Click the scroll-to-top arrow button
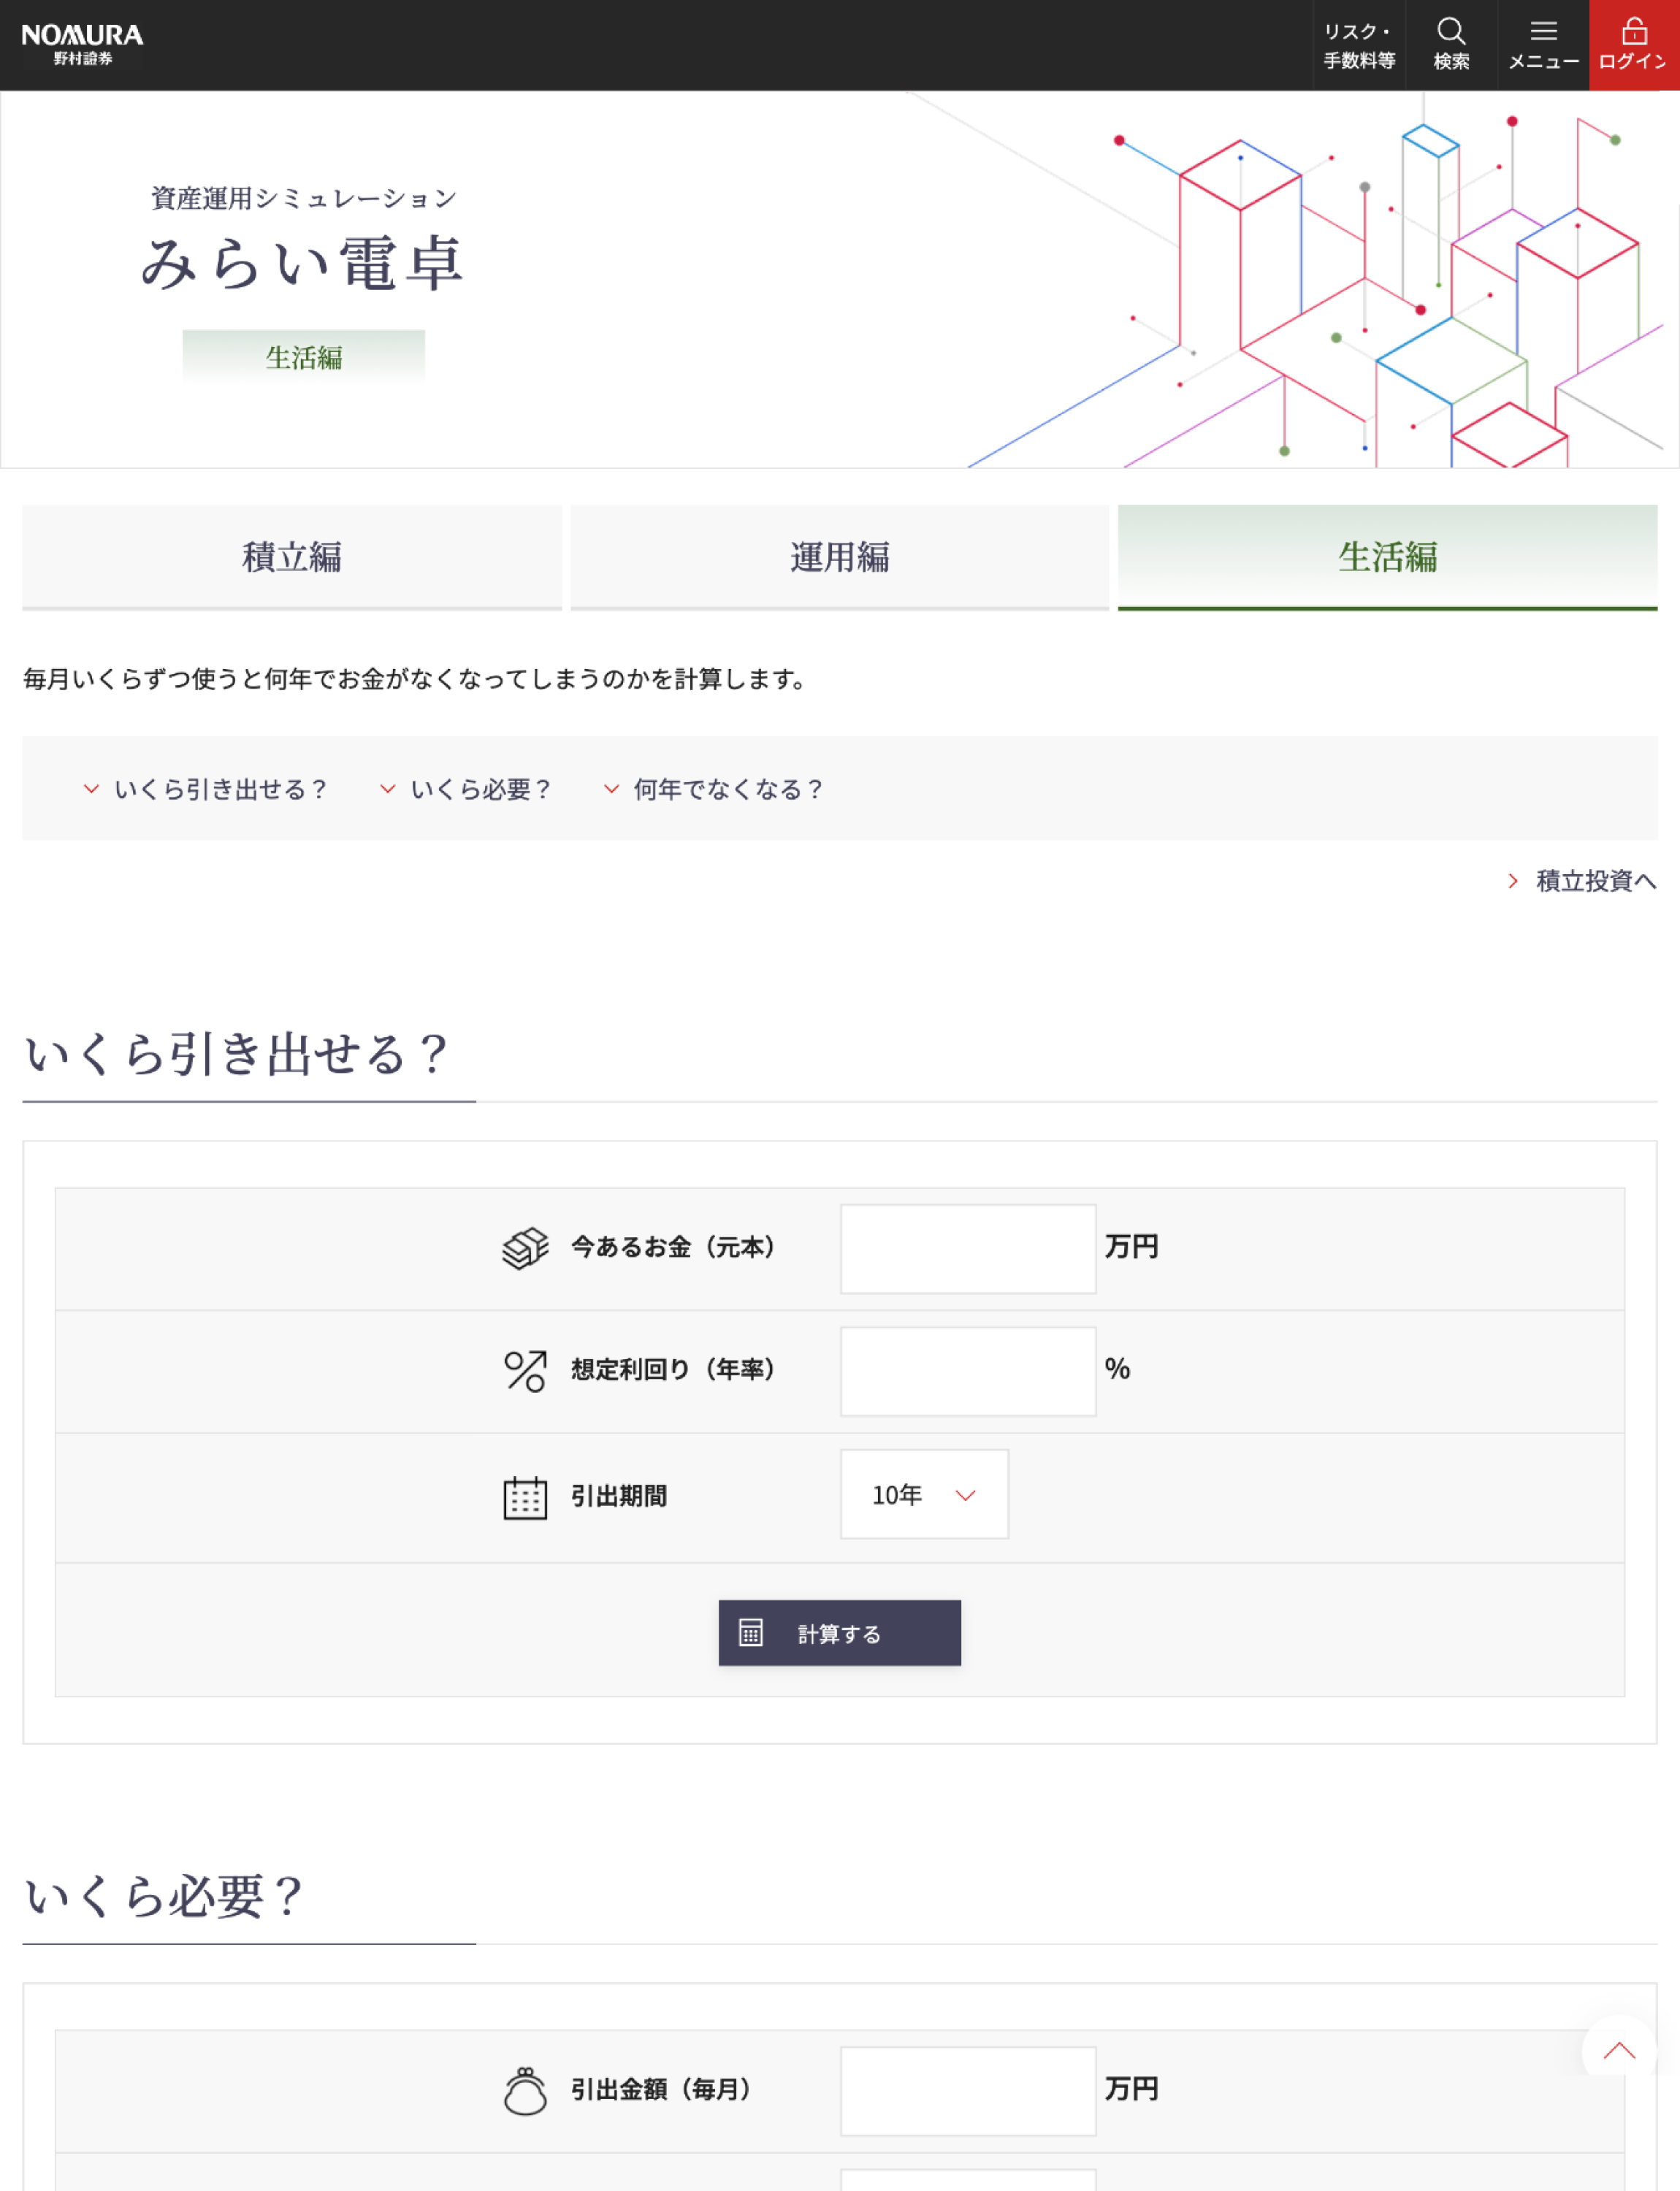 [x=1619, y=2052]
